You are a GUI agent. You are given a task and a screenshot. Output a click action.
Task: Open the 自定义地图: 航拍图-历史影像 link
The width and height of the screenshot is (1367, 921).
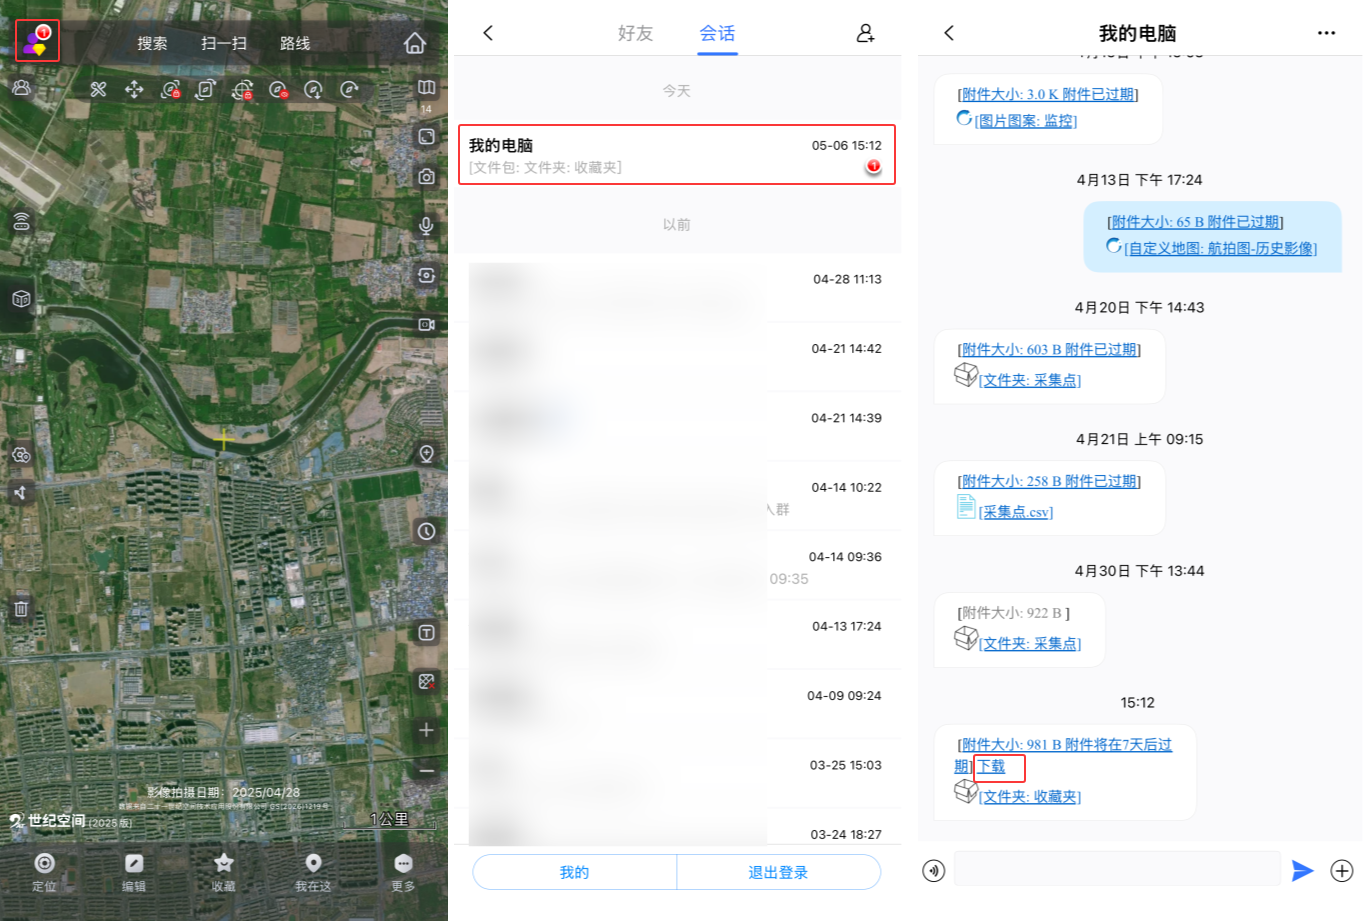tap(1220, 248)
